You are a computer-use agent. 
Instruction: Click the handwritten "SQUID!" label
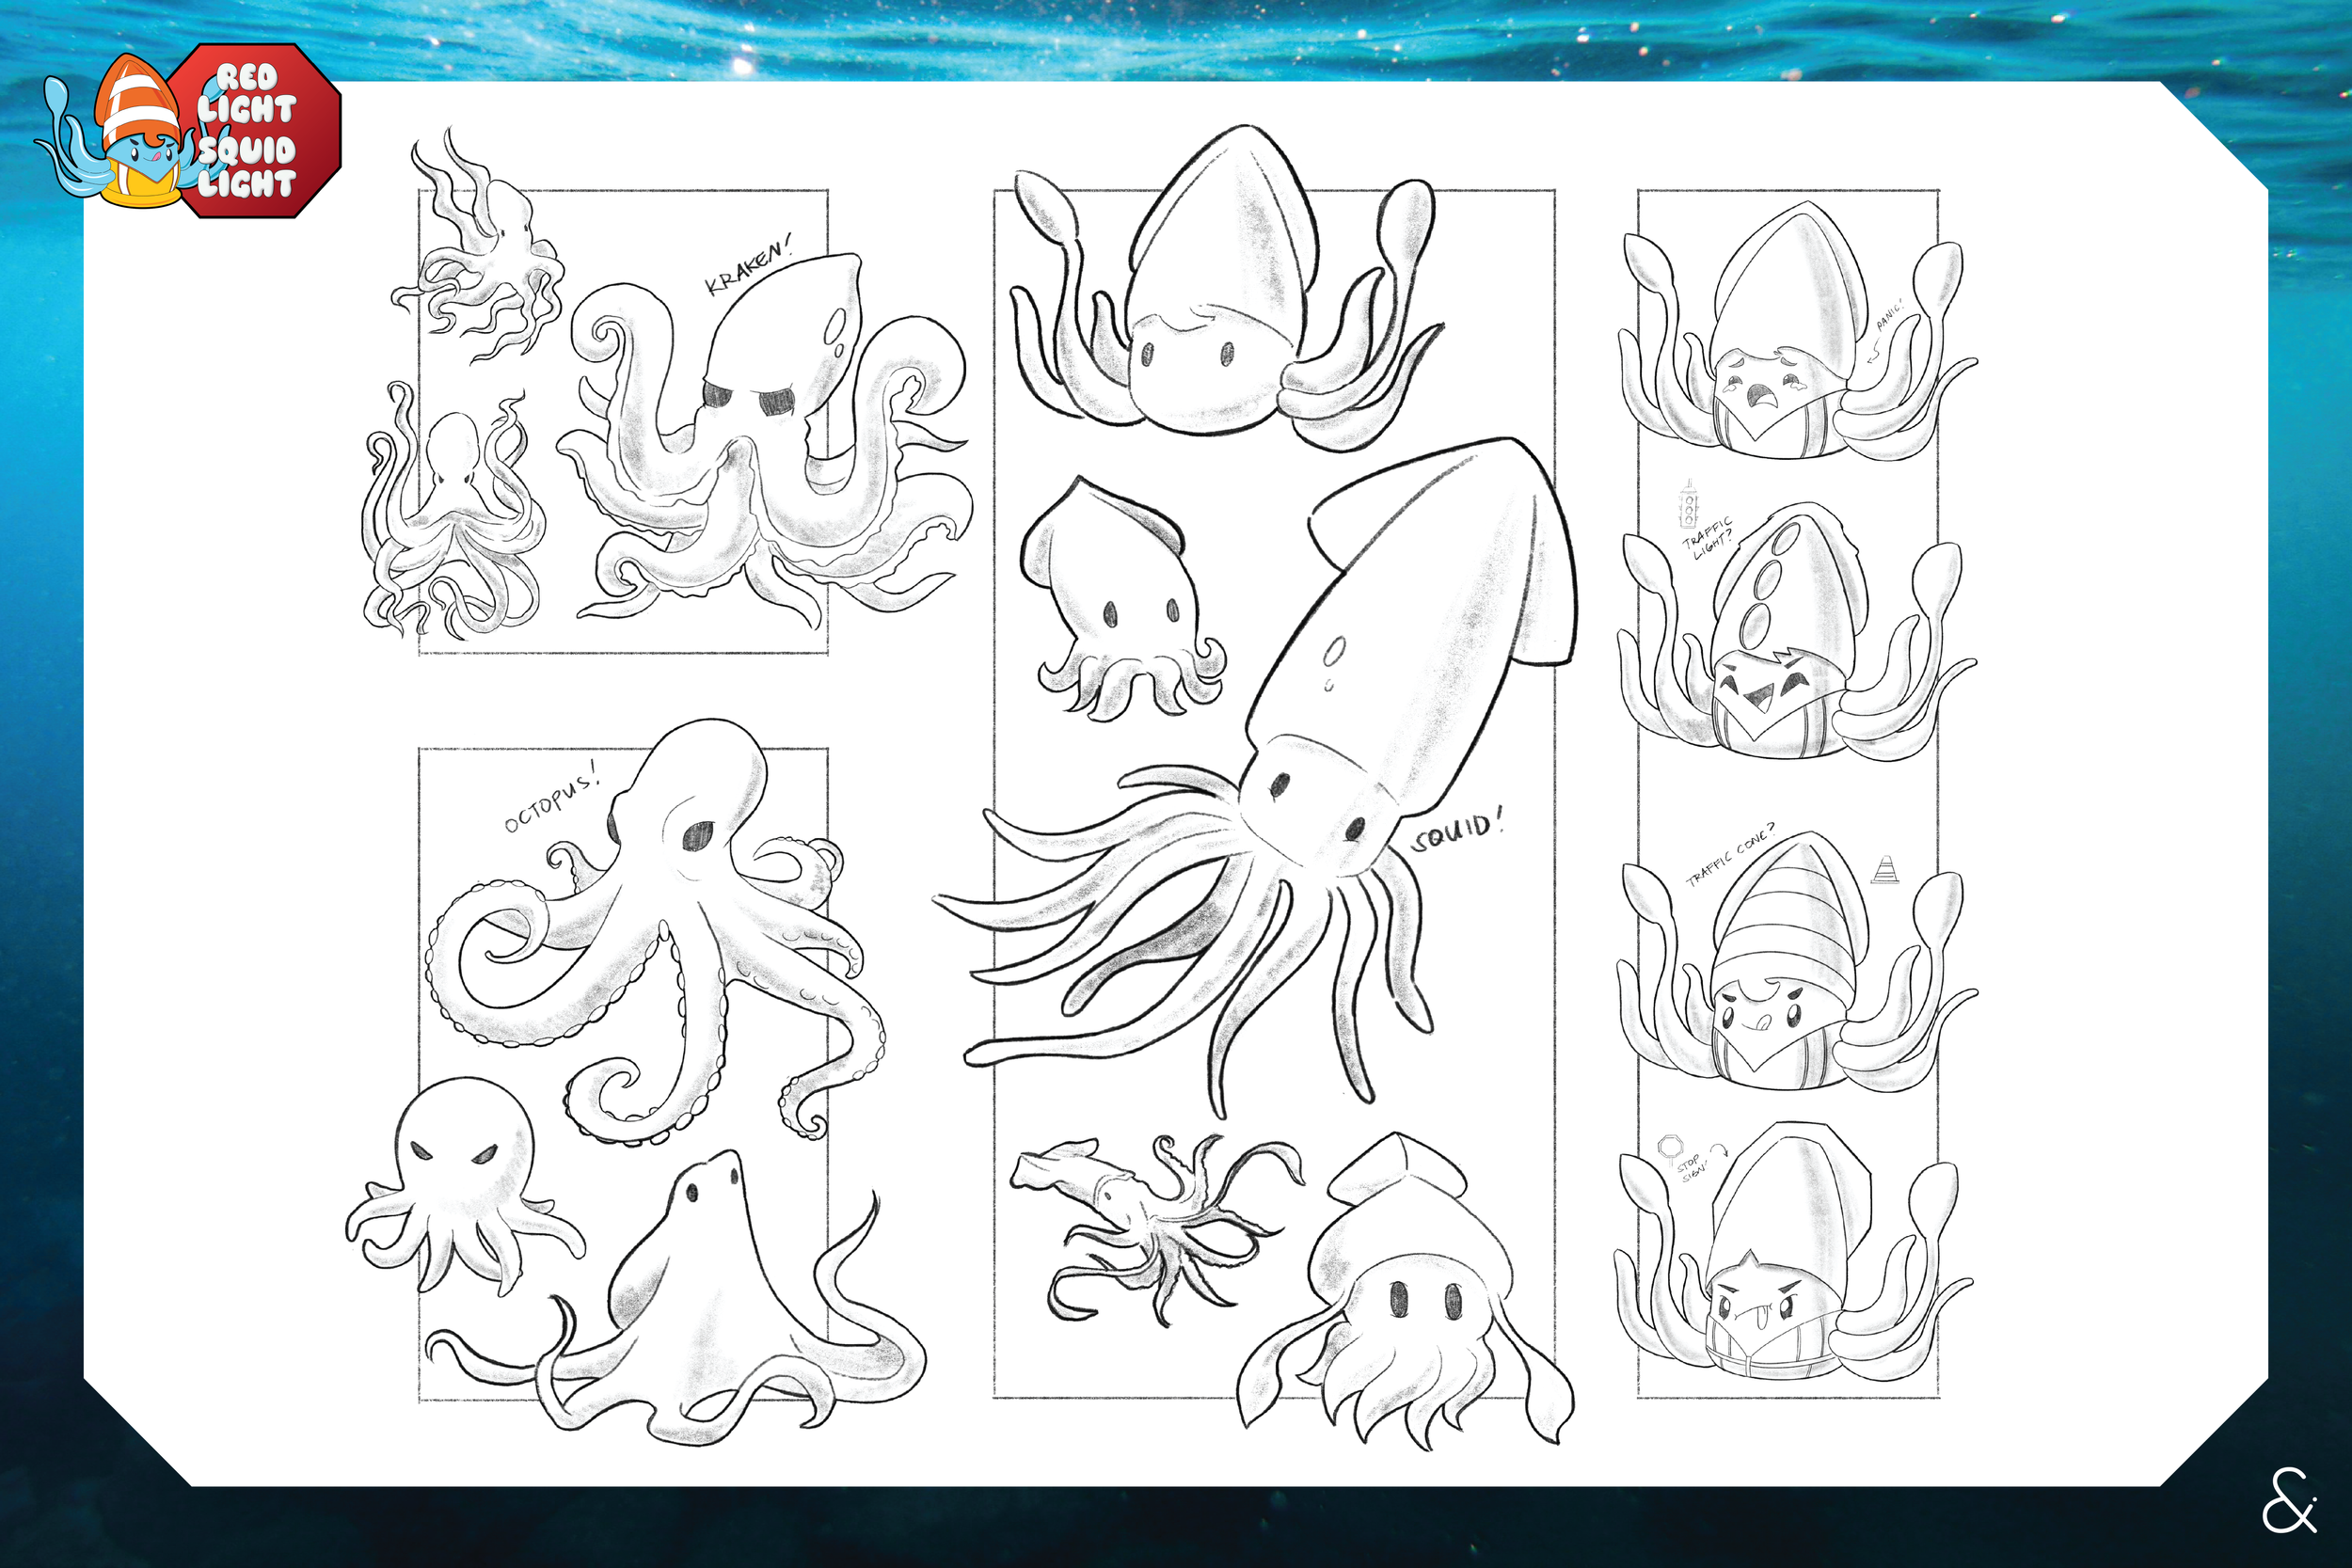click(1455, 832)
